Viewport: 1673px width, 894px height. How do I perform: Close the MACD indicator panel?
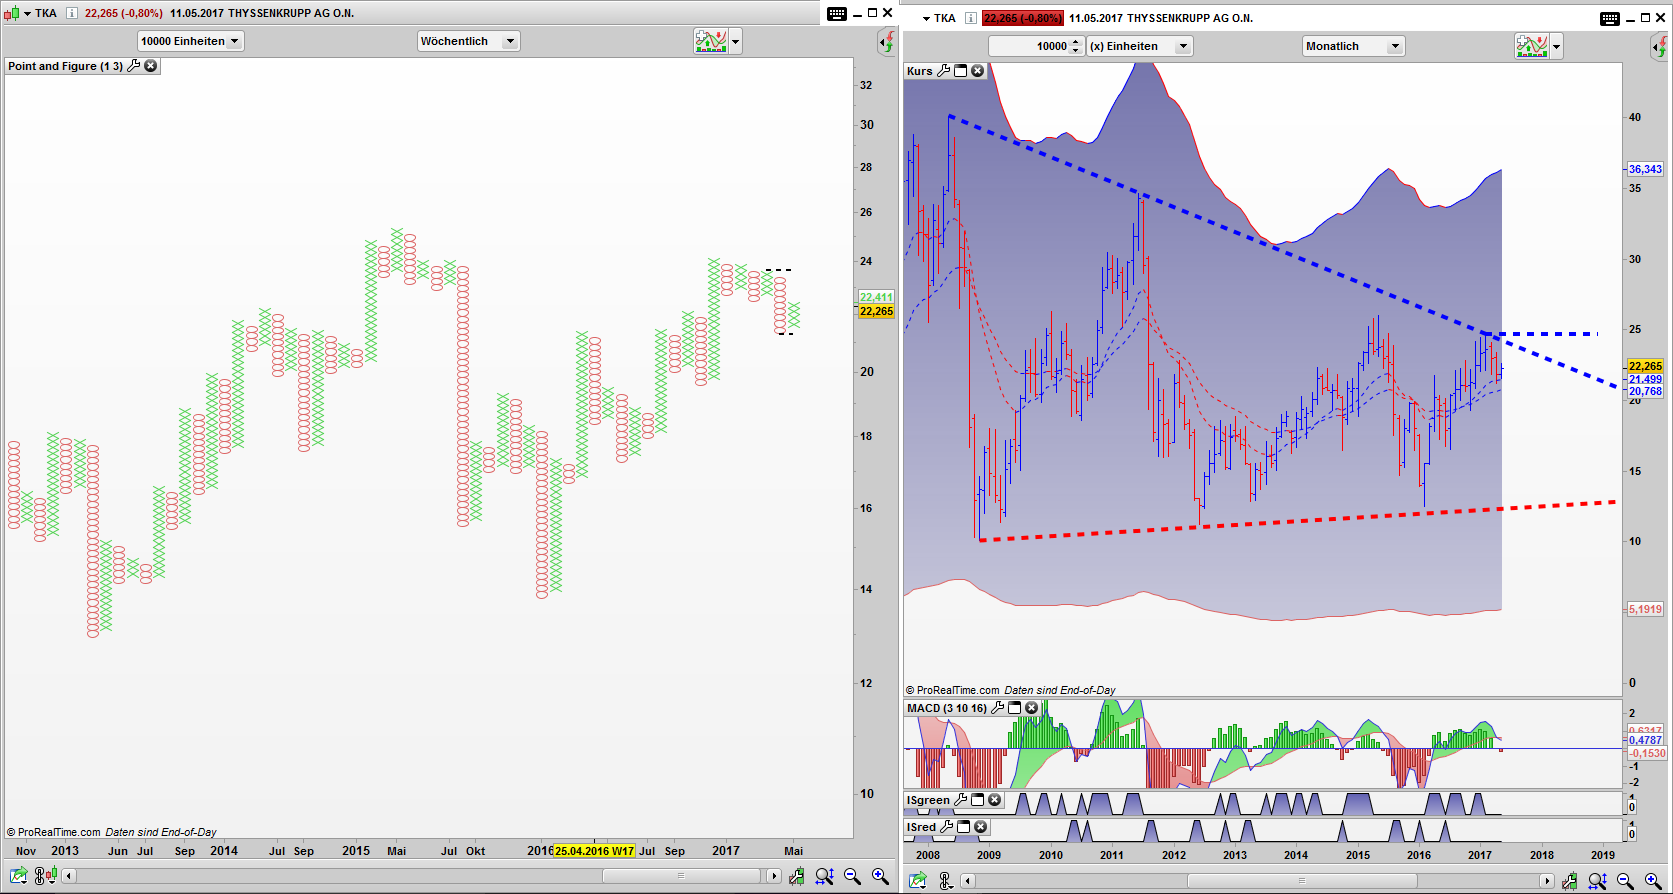1032,708
